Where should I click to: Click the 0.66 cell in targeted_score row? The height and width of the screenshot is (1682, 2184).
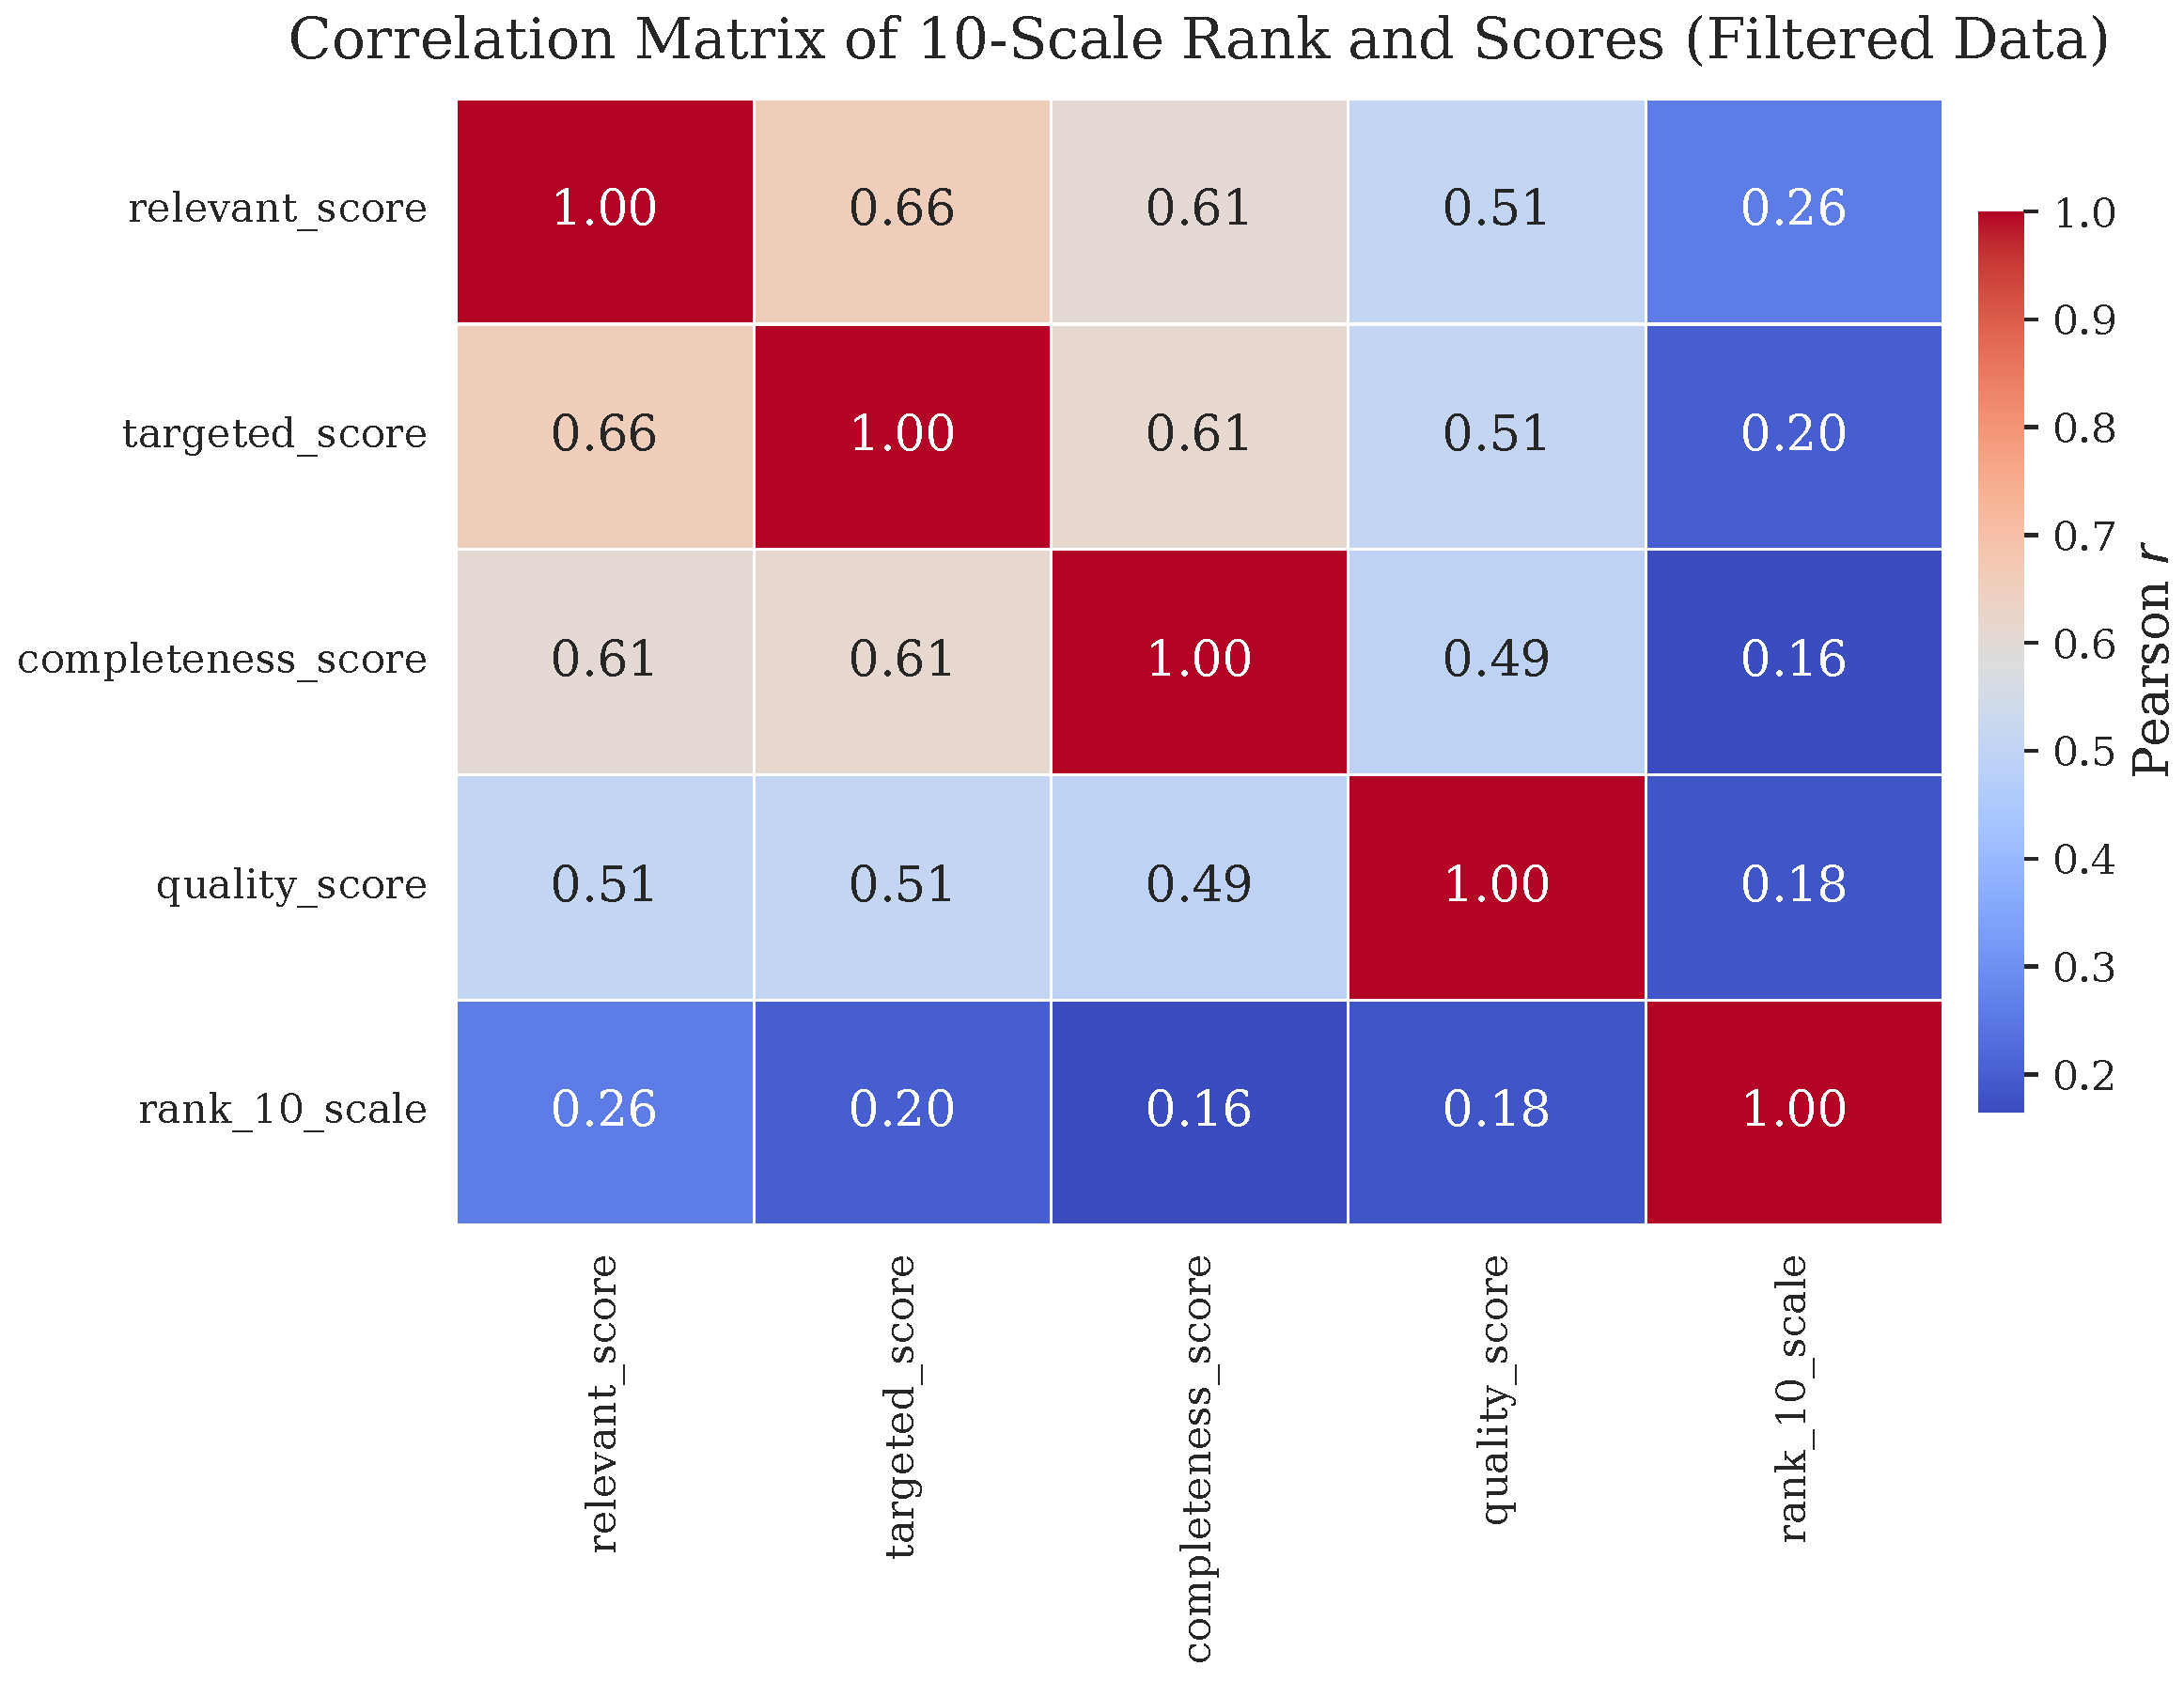tap(604, 435)
